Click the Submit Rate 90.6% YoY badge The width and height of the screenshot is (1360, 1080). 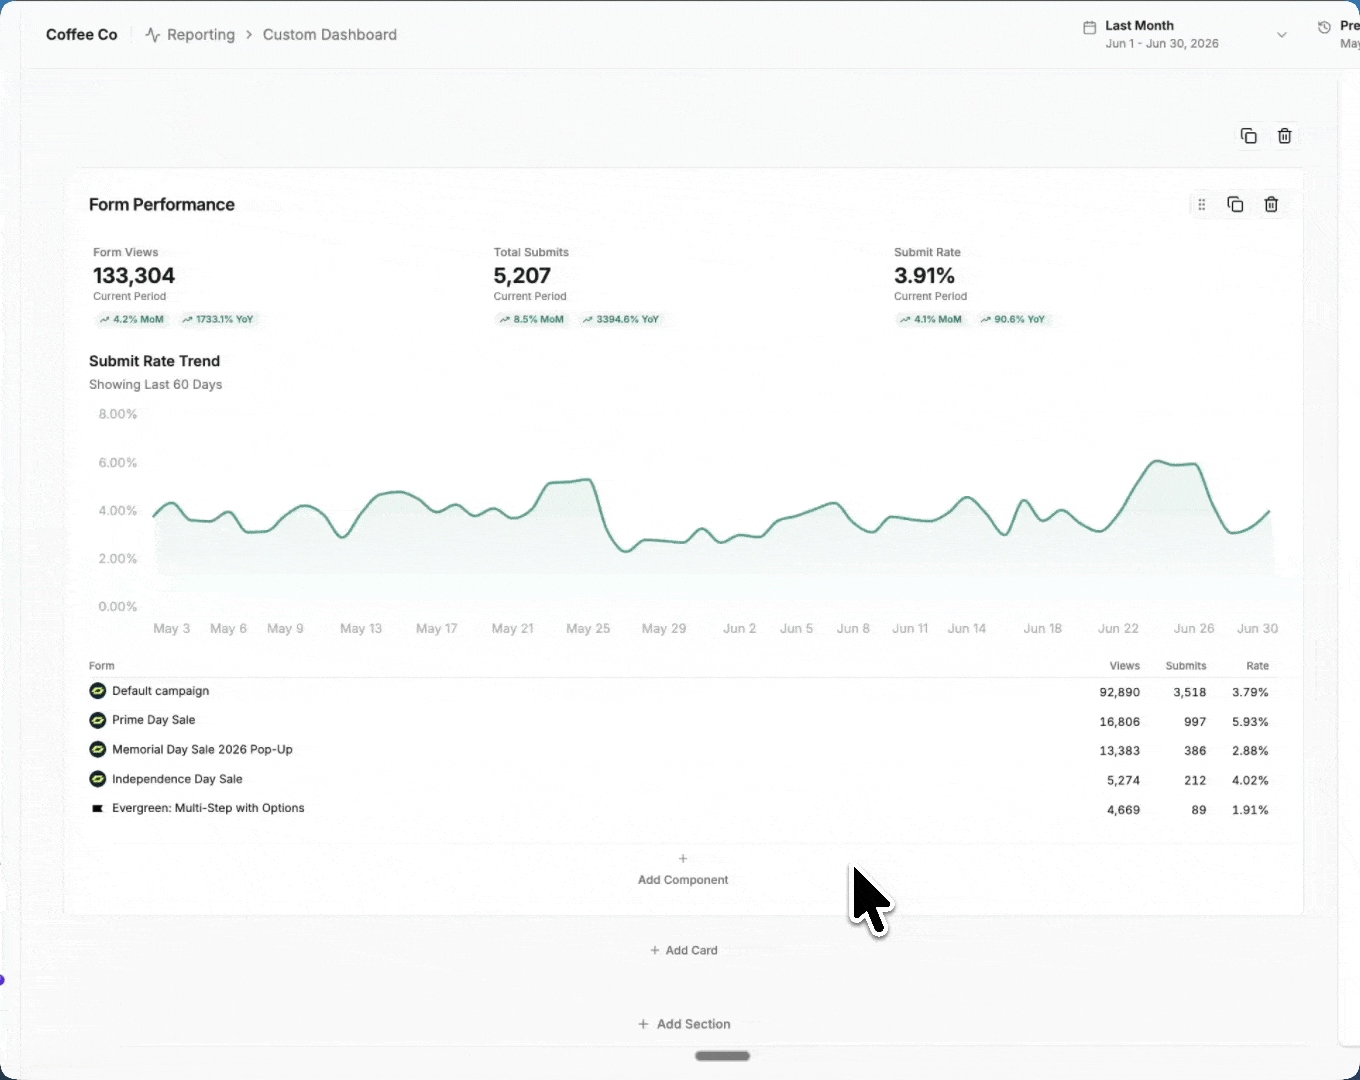[x=1013, y=320]
